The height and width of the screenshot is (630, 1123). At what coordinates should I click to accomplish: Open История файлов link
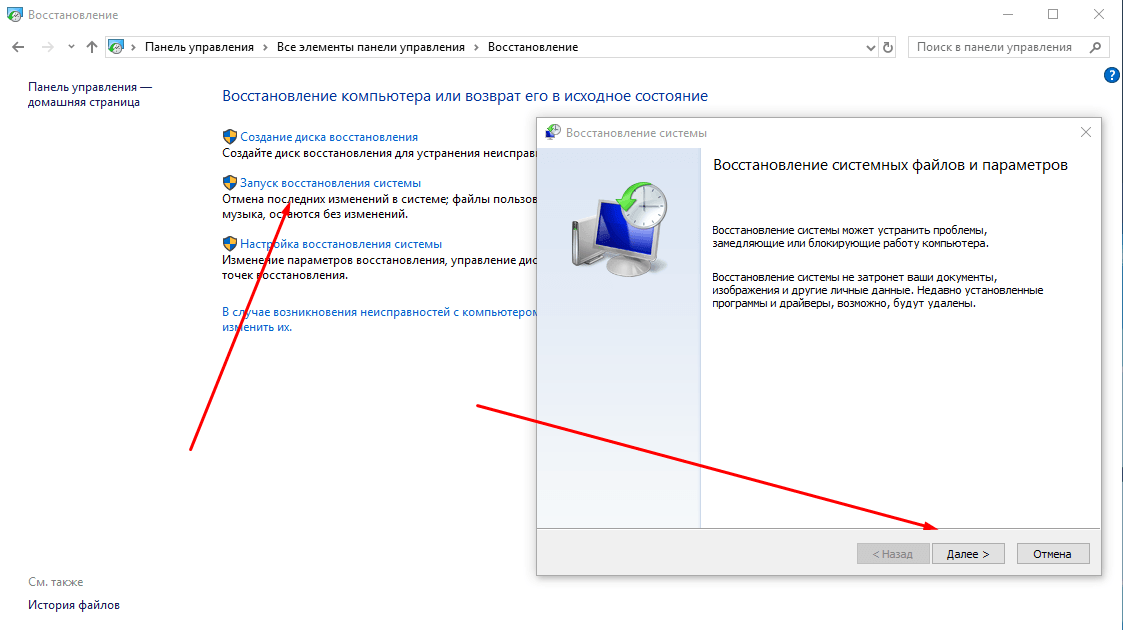[74, 605]
